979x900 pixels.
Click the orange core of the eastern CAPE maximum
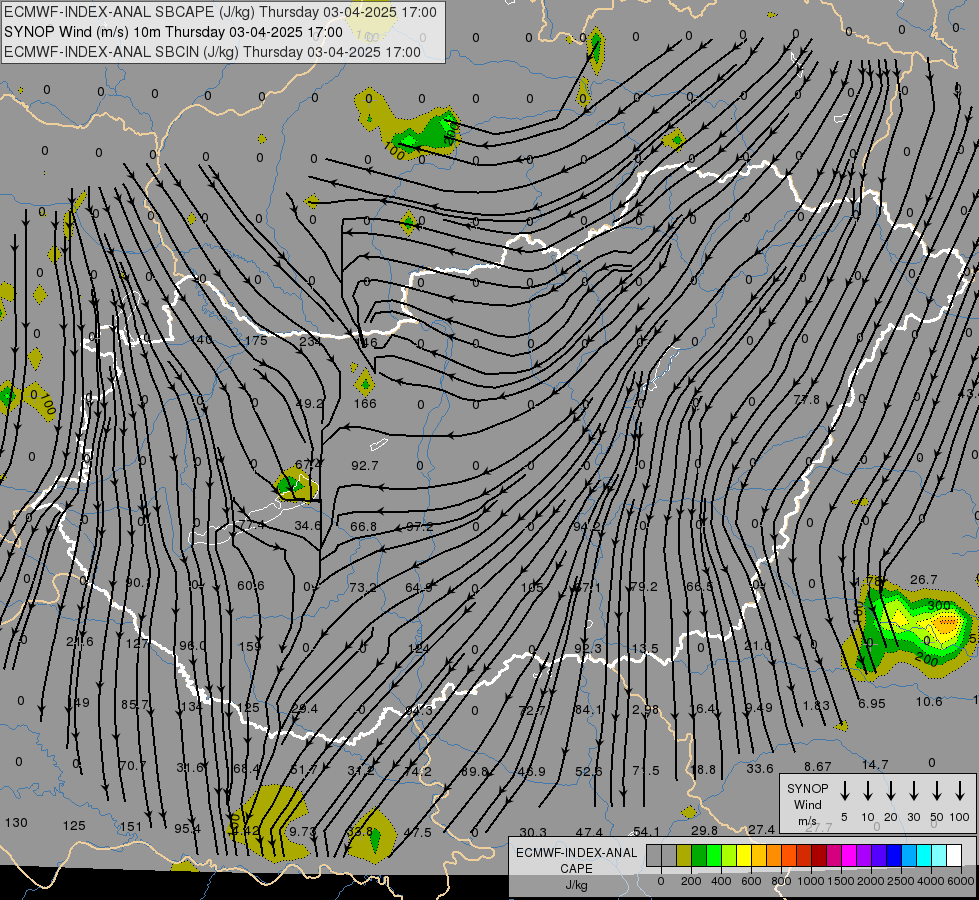click(946, 623)
